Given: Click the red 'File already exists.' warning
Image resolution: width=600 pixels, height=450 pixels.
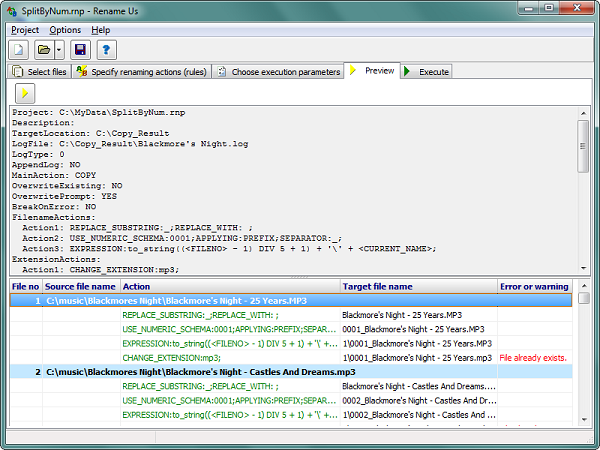Looking at the screenshot, I should point(533,358).
